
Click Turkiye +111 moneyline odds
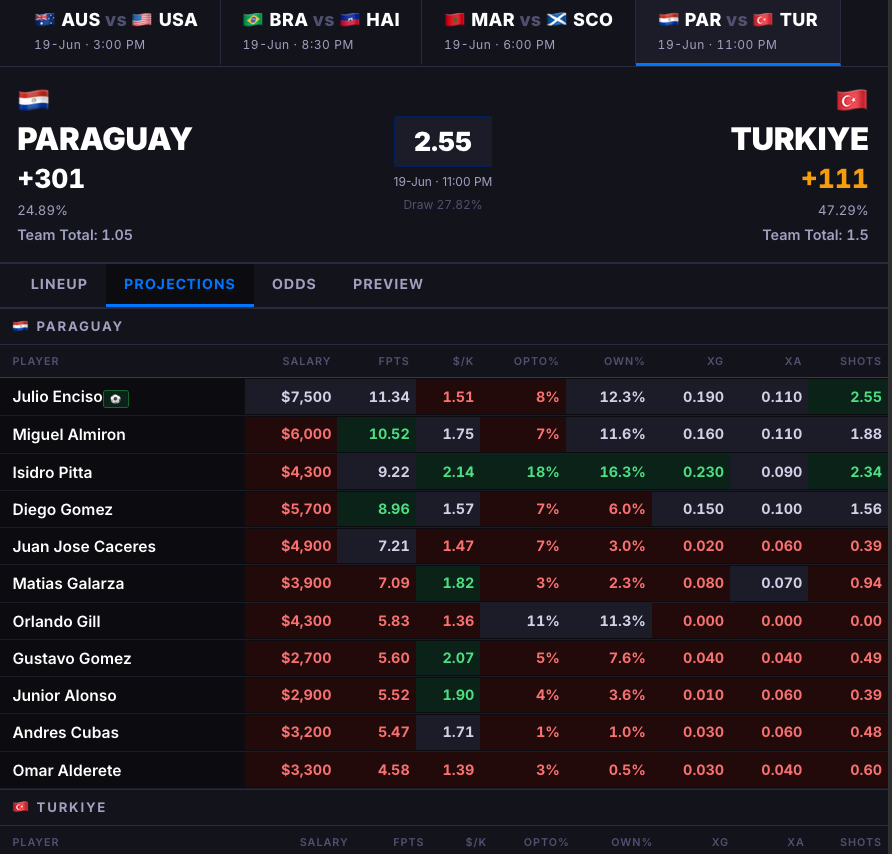point(835,179)
